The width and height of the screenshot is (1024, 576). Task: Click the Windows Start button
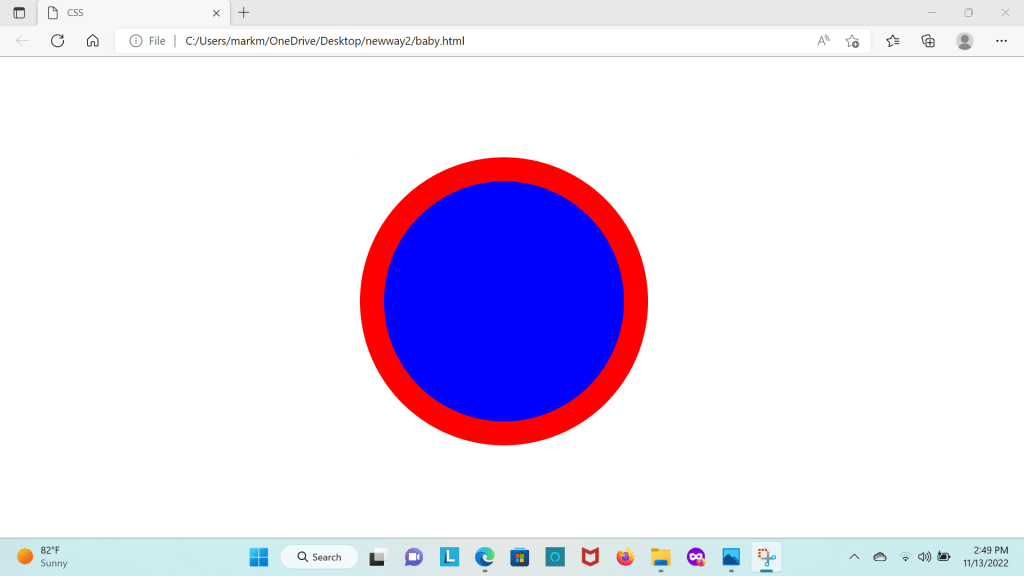(259, 557)
